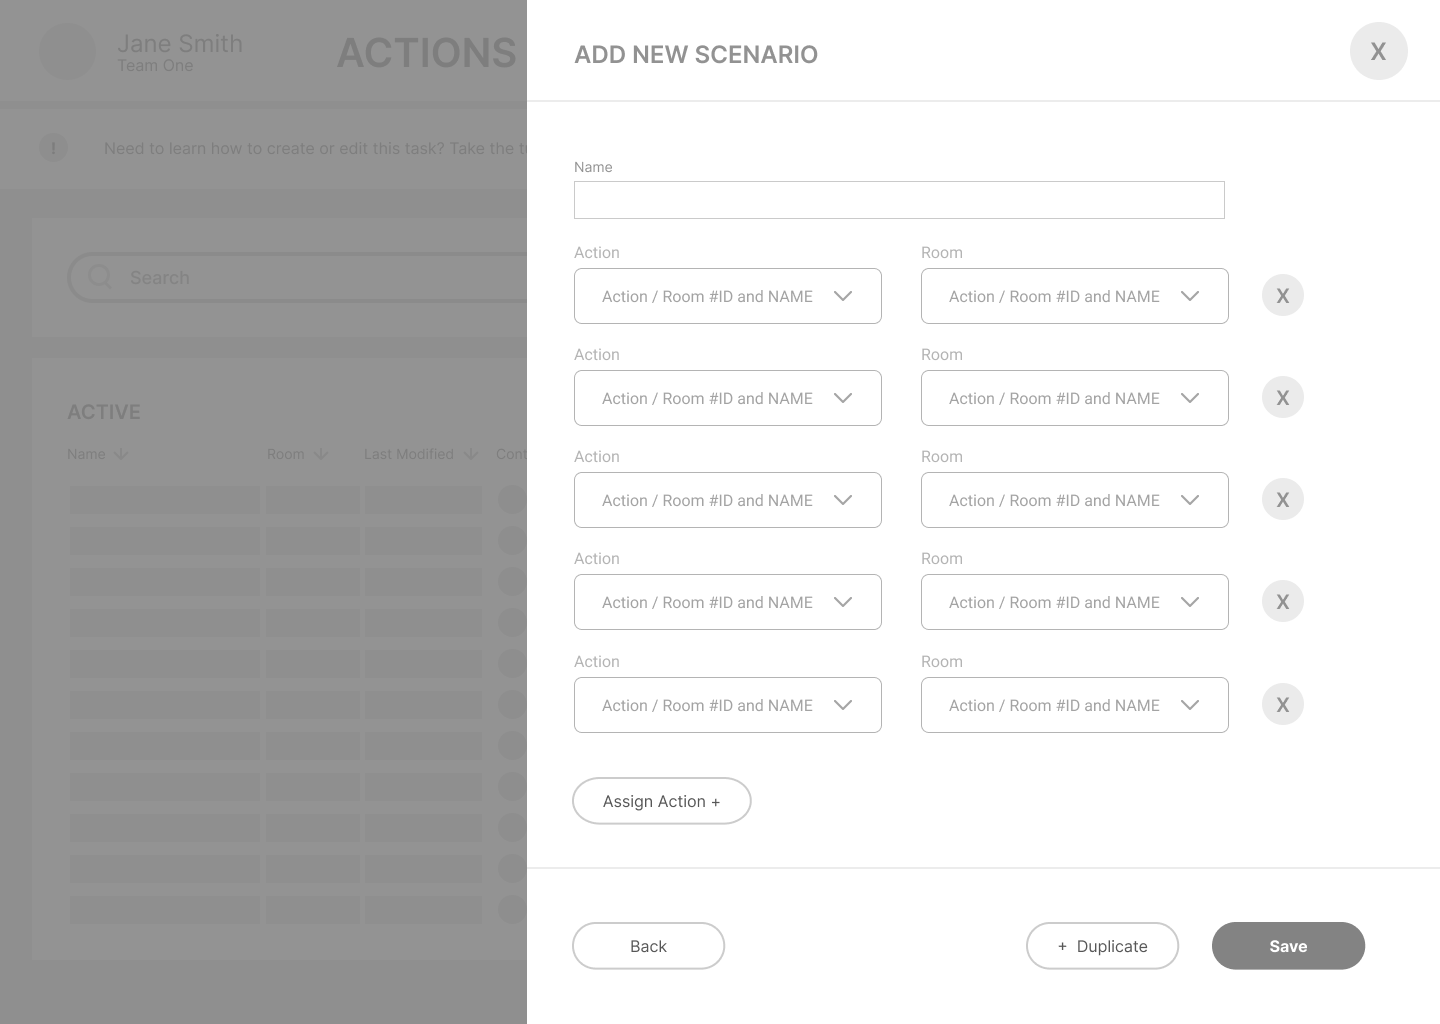Remove the second action row
This screenshot has width=1440, height=1024.
coord(1282,398)
